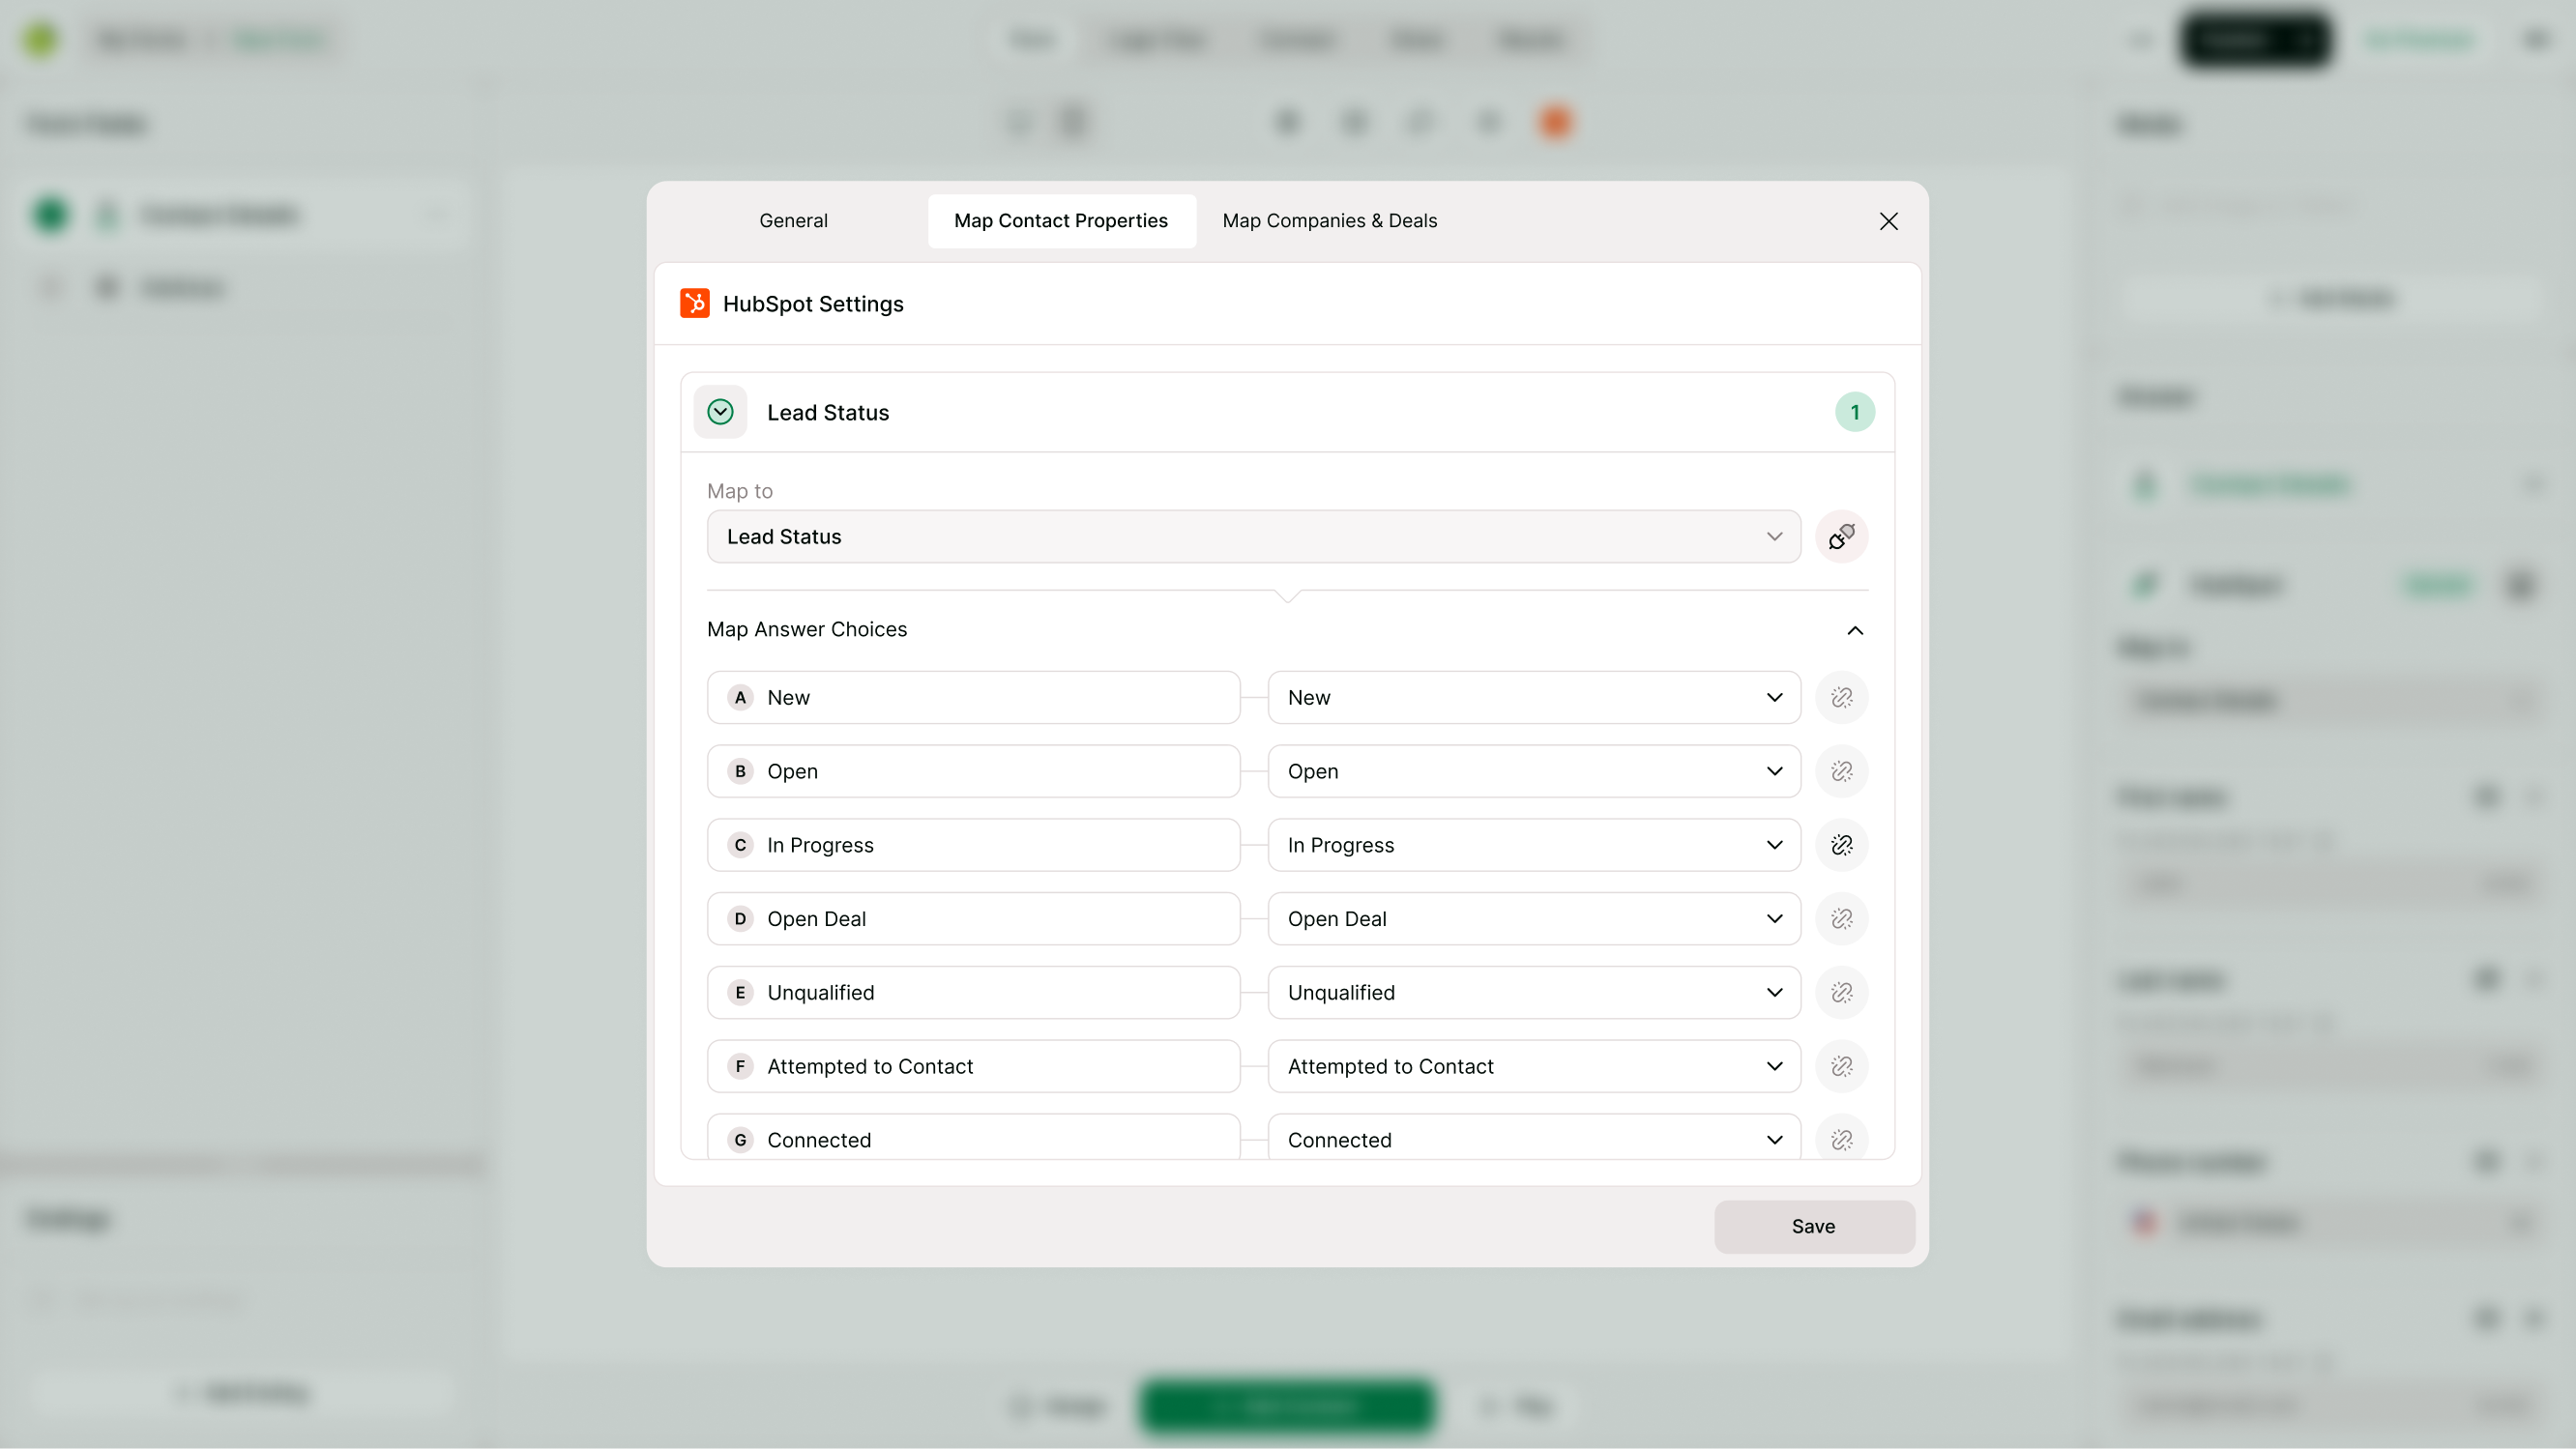Click the HubSpot logo icon
This screenshot has width=2576, height=1449.
pyautogui.click(x=695, y=303)
